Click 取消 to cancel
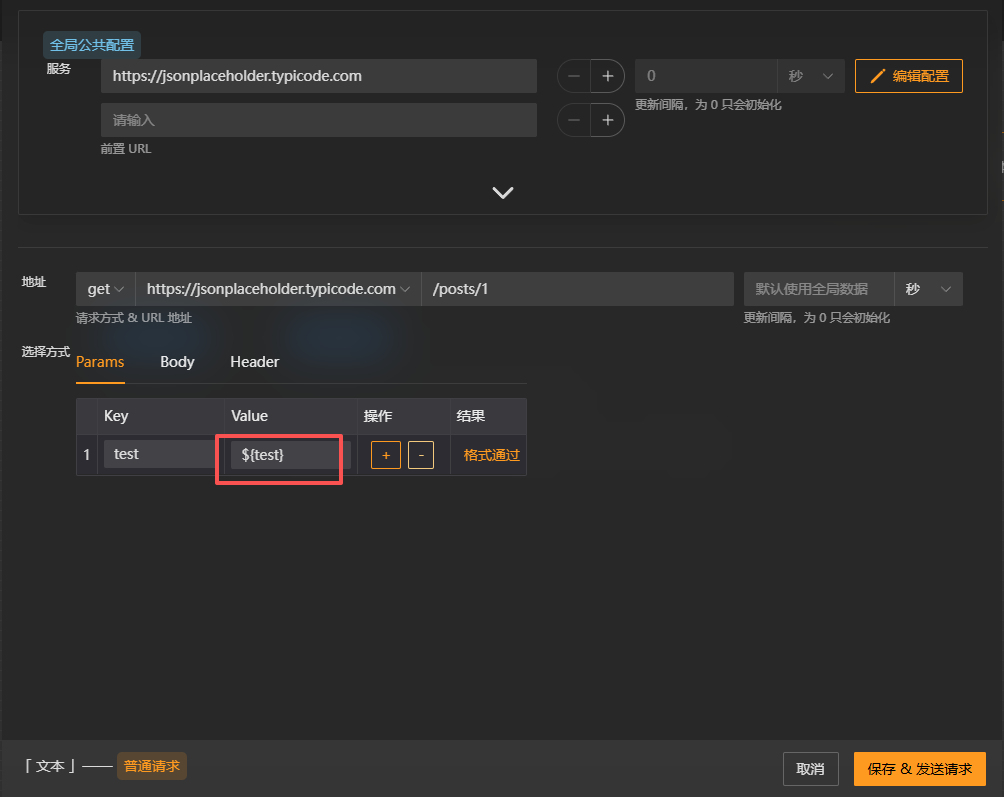The width and height of the screenshot is (1004, 797). pyautogui.click(x=811, y=769)
